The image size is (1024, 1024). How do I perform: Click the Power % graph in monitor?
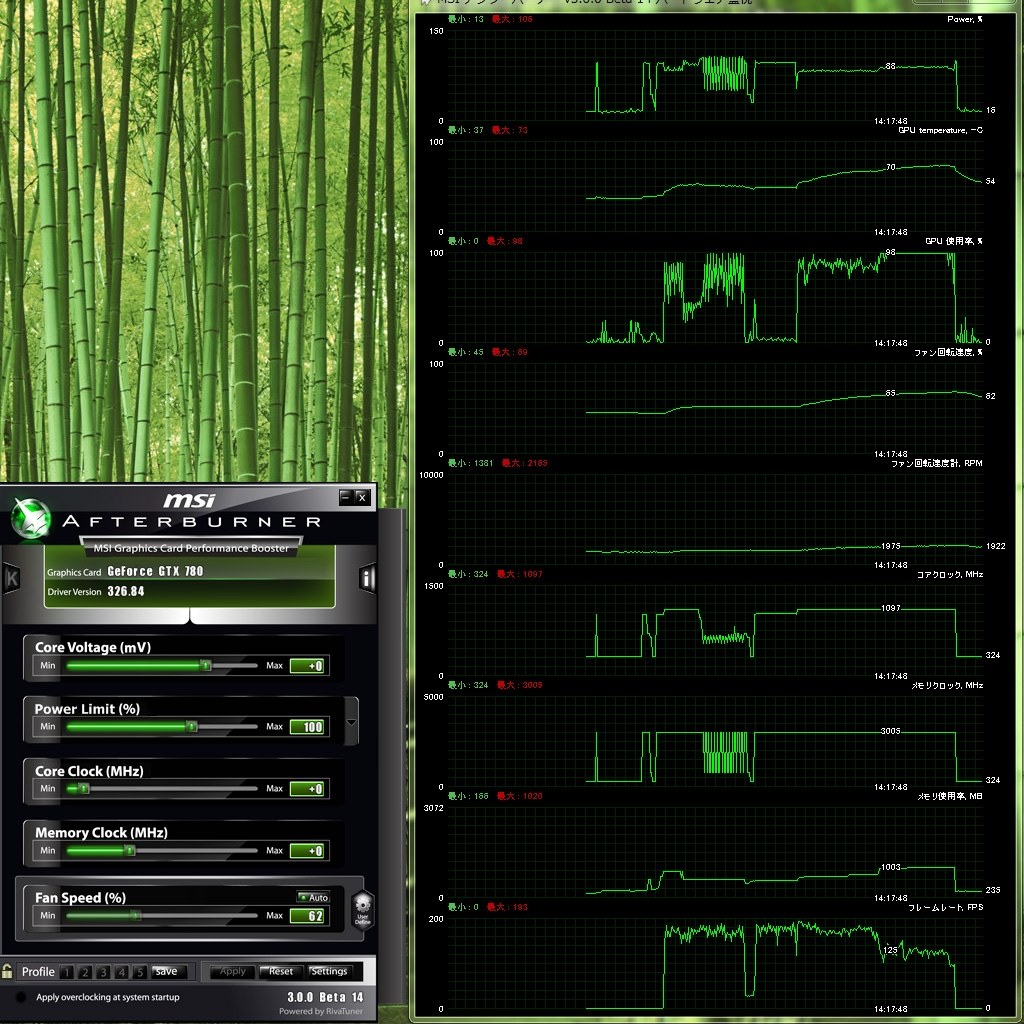coord(715,75)
